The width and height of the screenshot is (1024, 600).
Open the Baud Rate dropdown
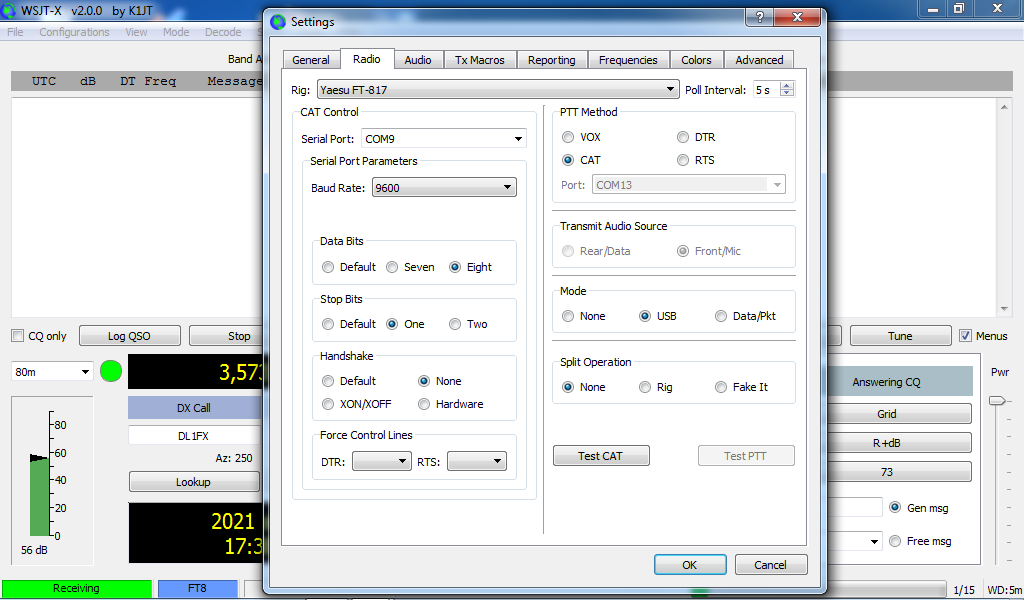tap(443, 187)
